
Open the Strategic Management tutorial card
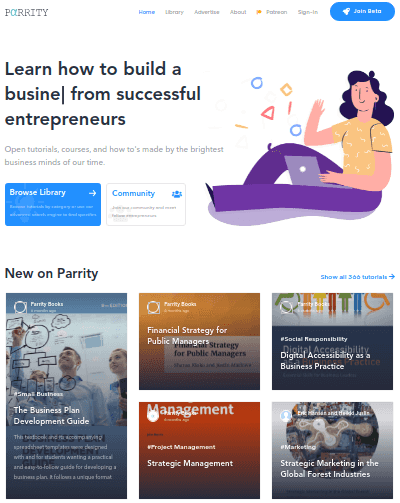coord(199,450)
